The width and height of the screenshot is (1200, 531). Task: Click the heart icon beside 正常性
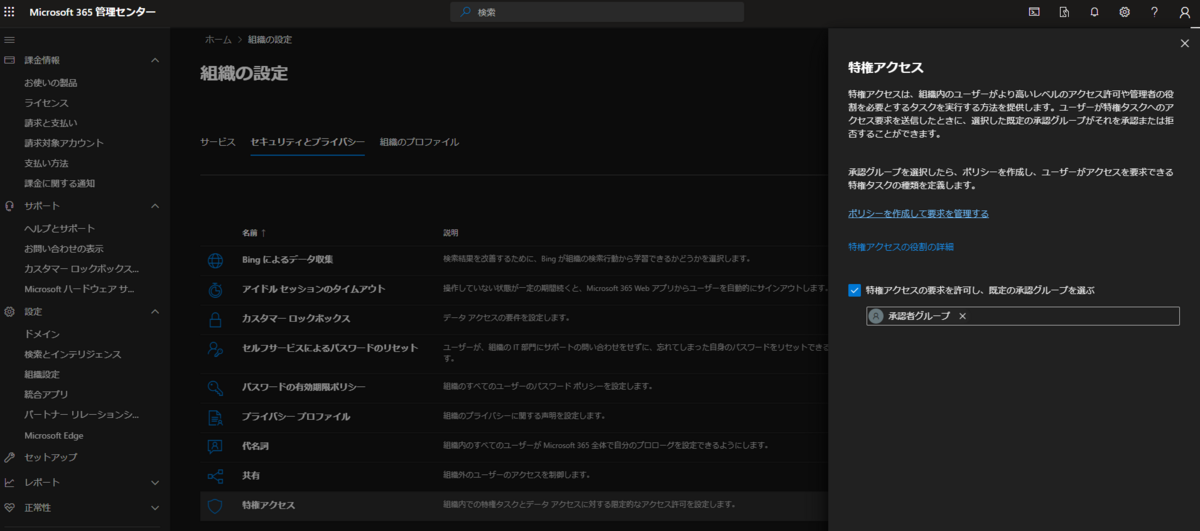coord(10,507)
